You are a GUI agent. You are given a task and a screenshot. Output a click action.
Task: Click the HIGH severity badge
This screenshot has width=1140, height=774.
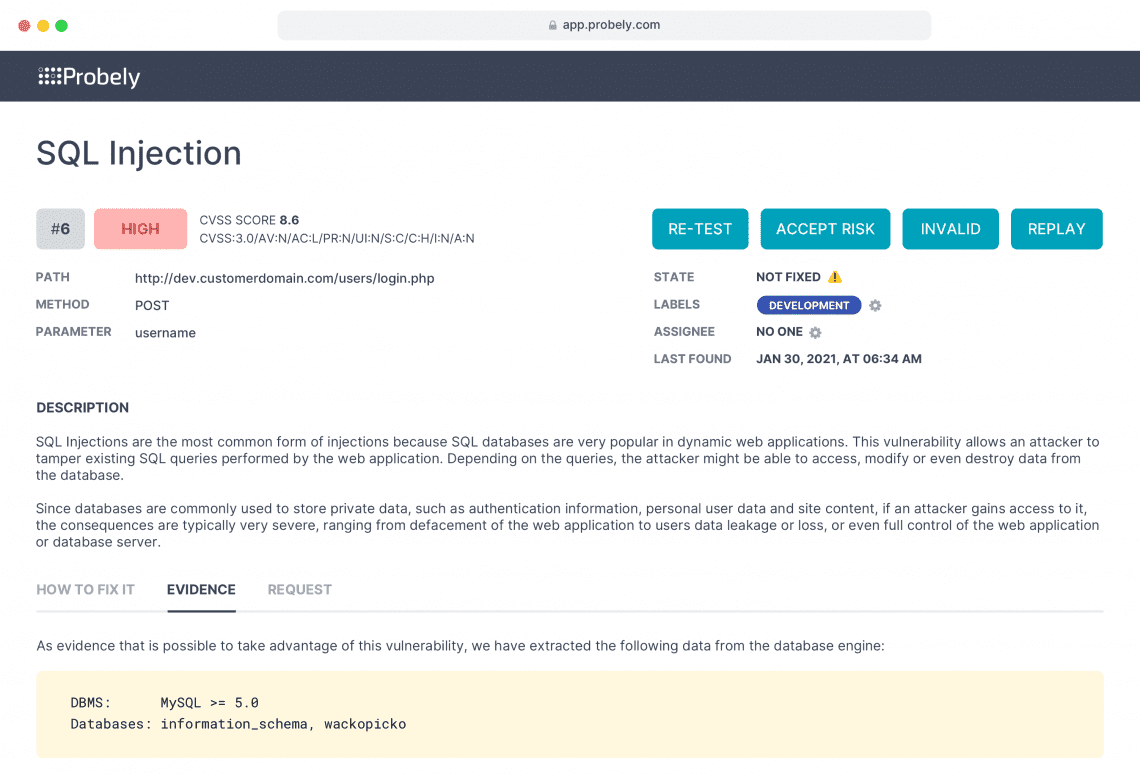point(140,229)
